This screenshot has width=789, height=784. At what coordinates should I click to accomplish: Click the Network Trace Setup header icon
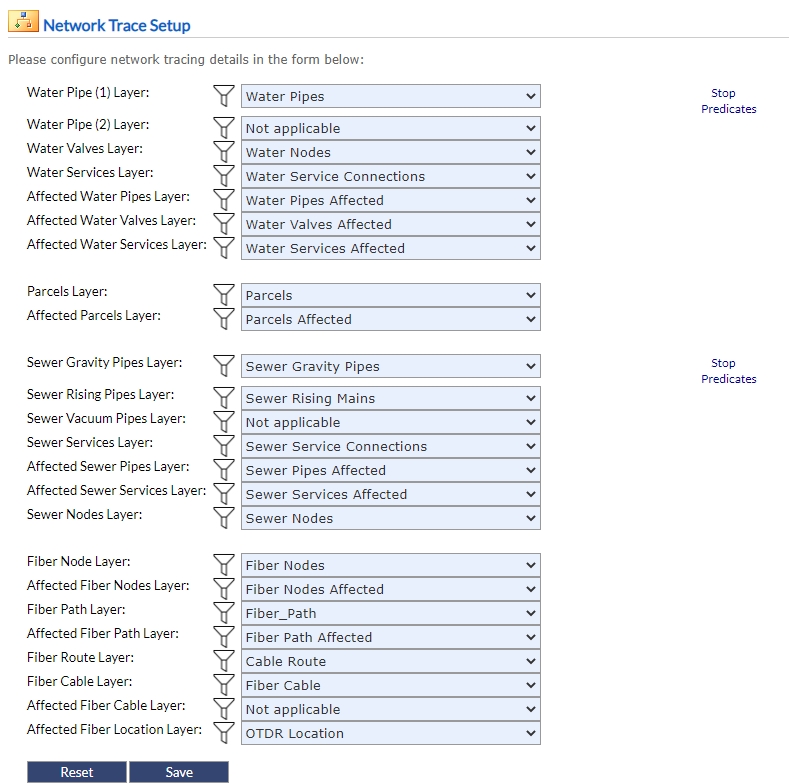pos(24,23)
